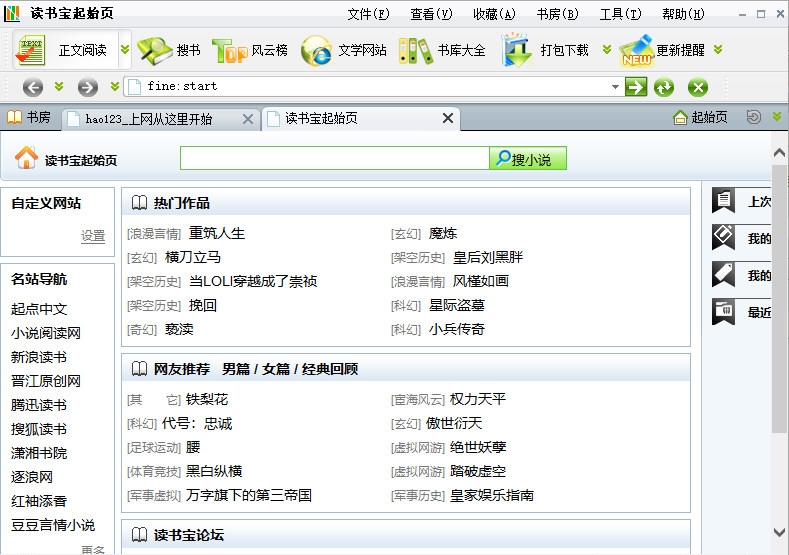Refresh the page with the green reload icon
Image resolution: width=789 pixels, height=555 pixels.
(x=664, y=88)
